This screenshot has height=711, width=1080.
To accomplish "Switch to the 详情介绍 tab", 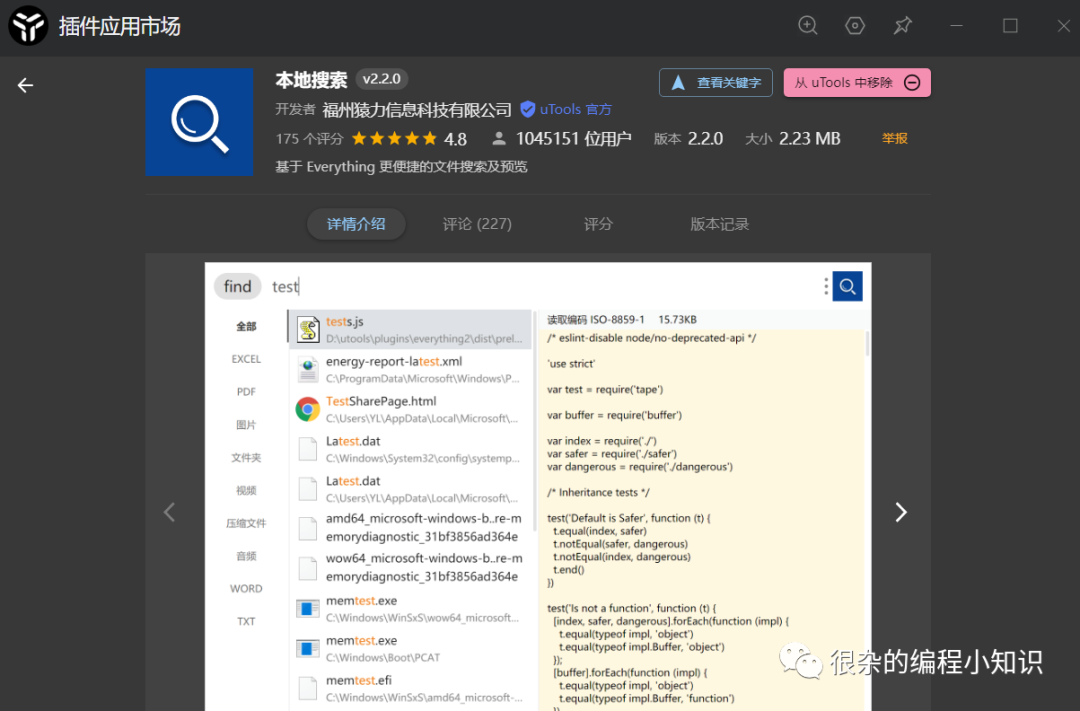I will [x=356, y=224].
